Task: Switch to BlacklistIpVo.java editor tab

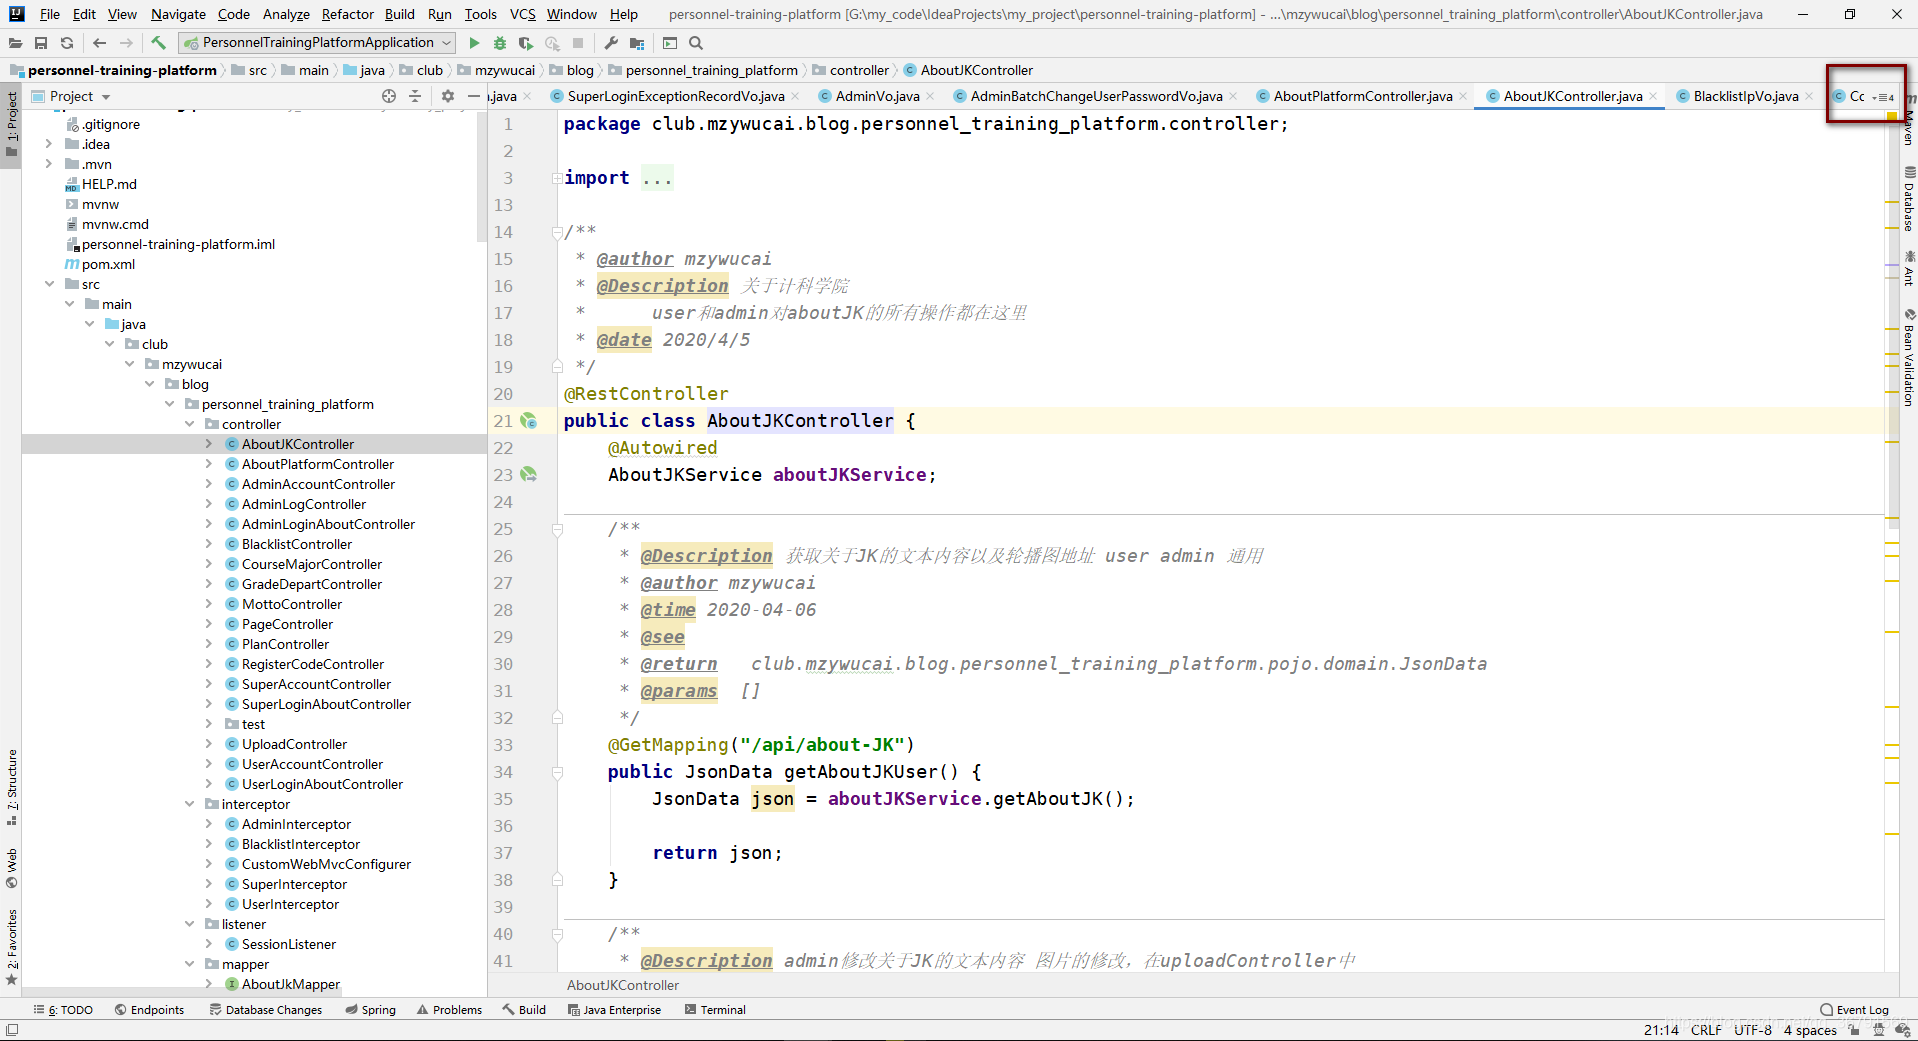Action: click(x=1745, y=96)
